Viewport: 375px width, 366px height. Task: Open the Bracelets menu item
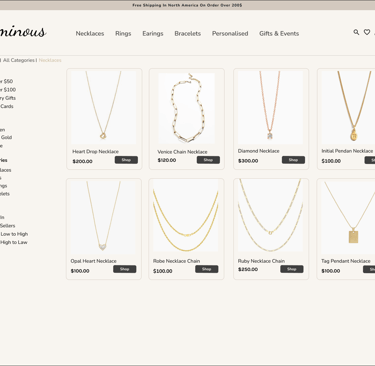[x=187, y=33]
